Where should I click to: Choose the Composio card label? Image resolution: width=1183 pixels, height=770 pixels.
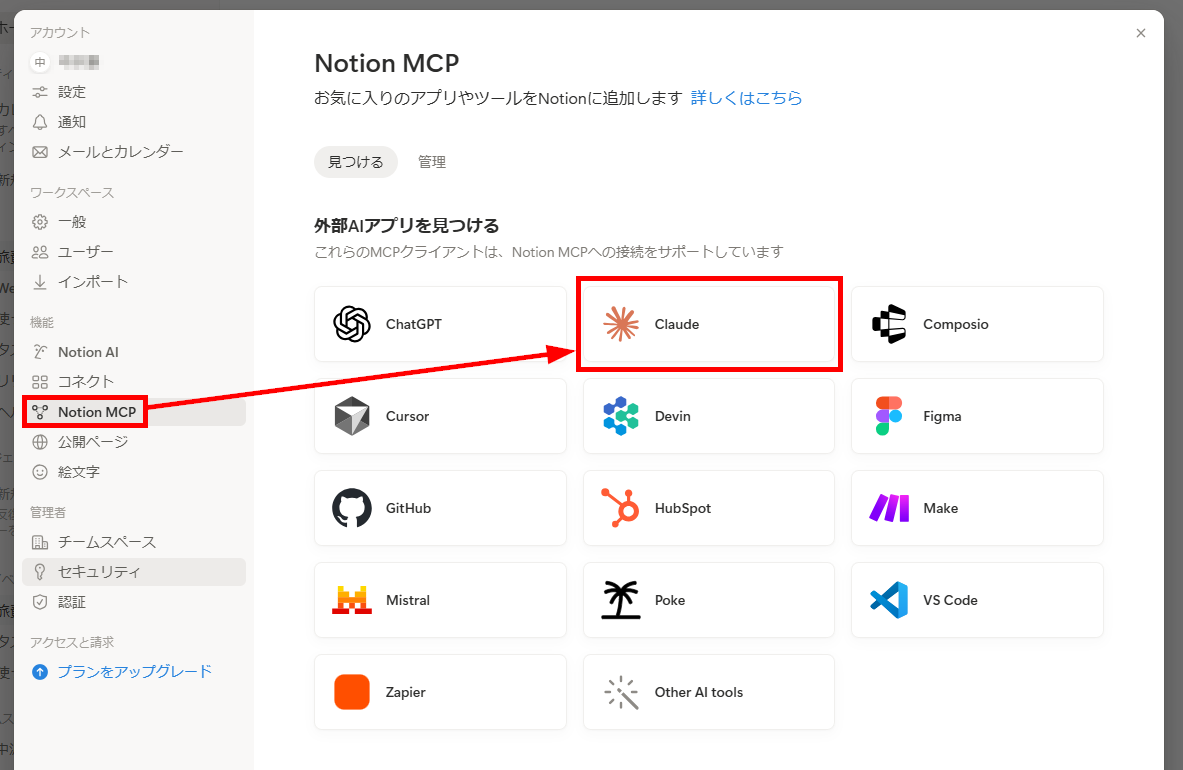pos(956,324)
